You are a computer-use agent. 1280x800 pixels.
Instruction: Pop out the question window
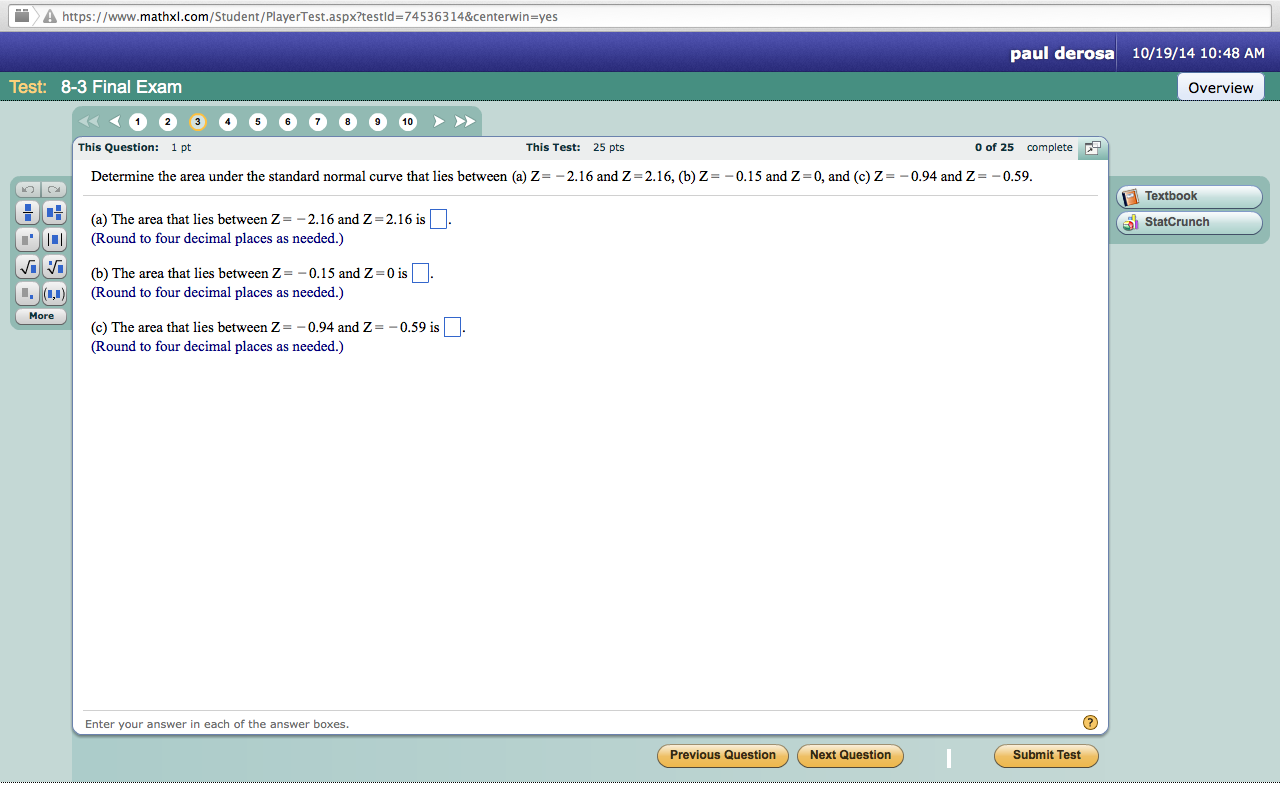coord(1092,147)
